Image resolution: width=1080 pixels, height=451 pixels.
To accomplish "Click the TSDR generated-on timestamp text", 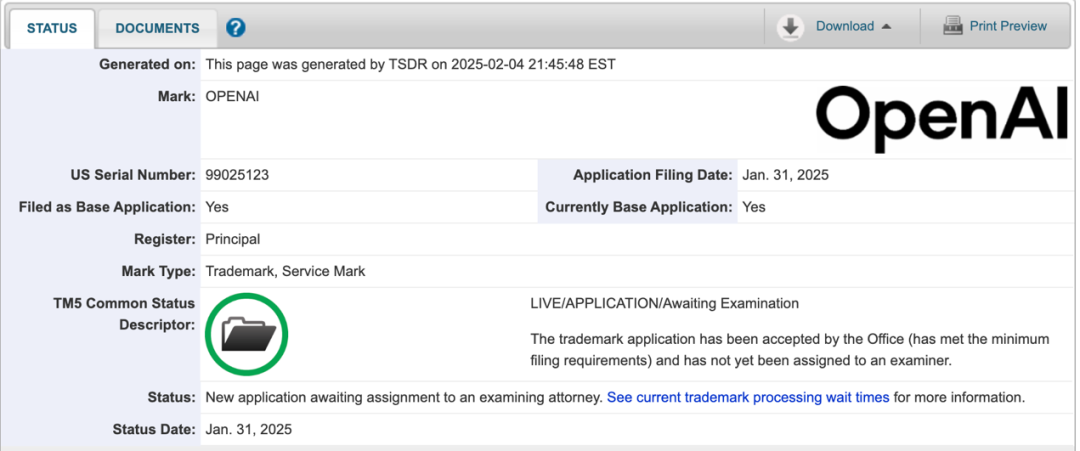I will pos(410,65).
